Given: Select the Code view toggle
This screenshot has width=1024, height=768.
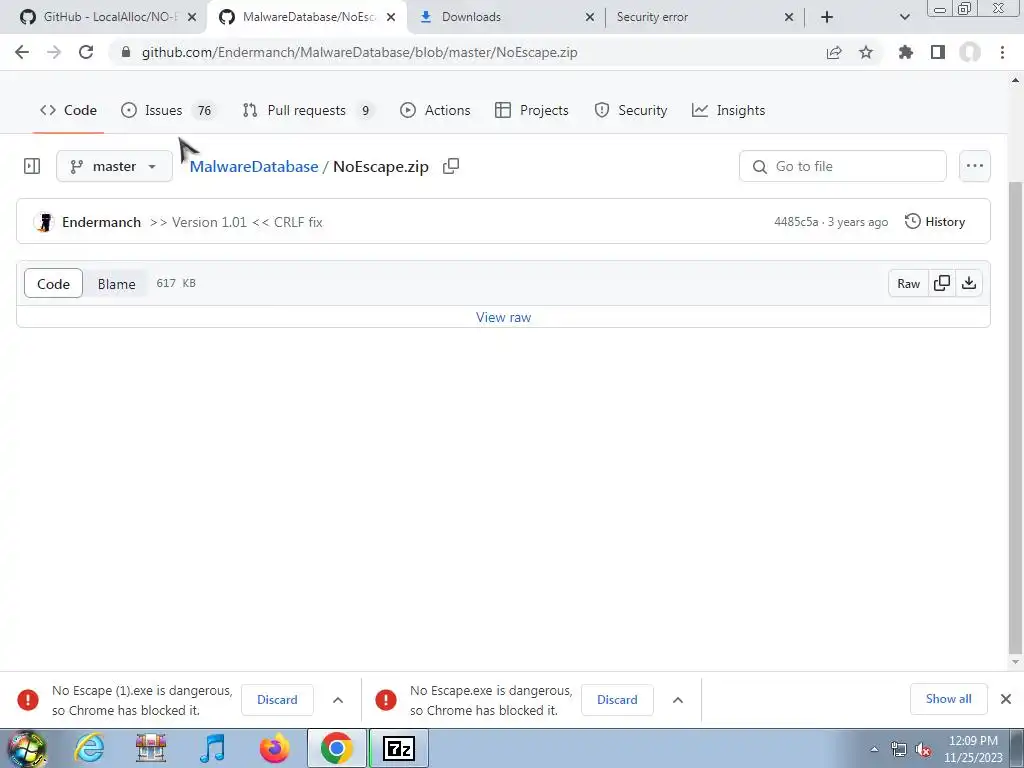Looking at the screenshot, I should (54, 283).
